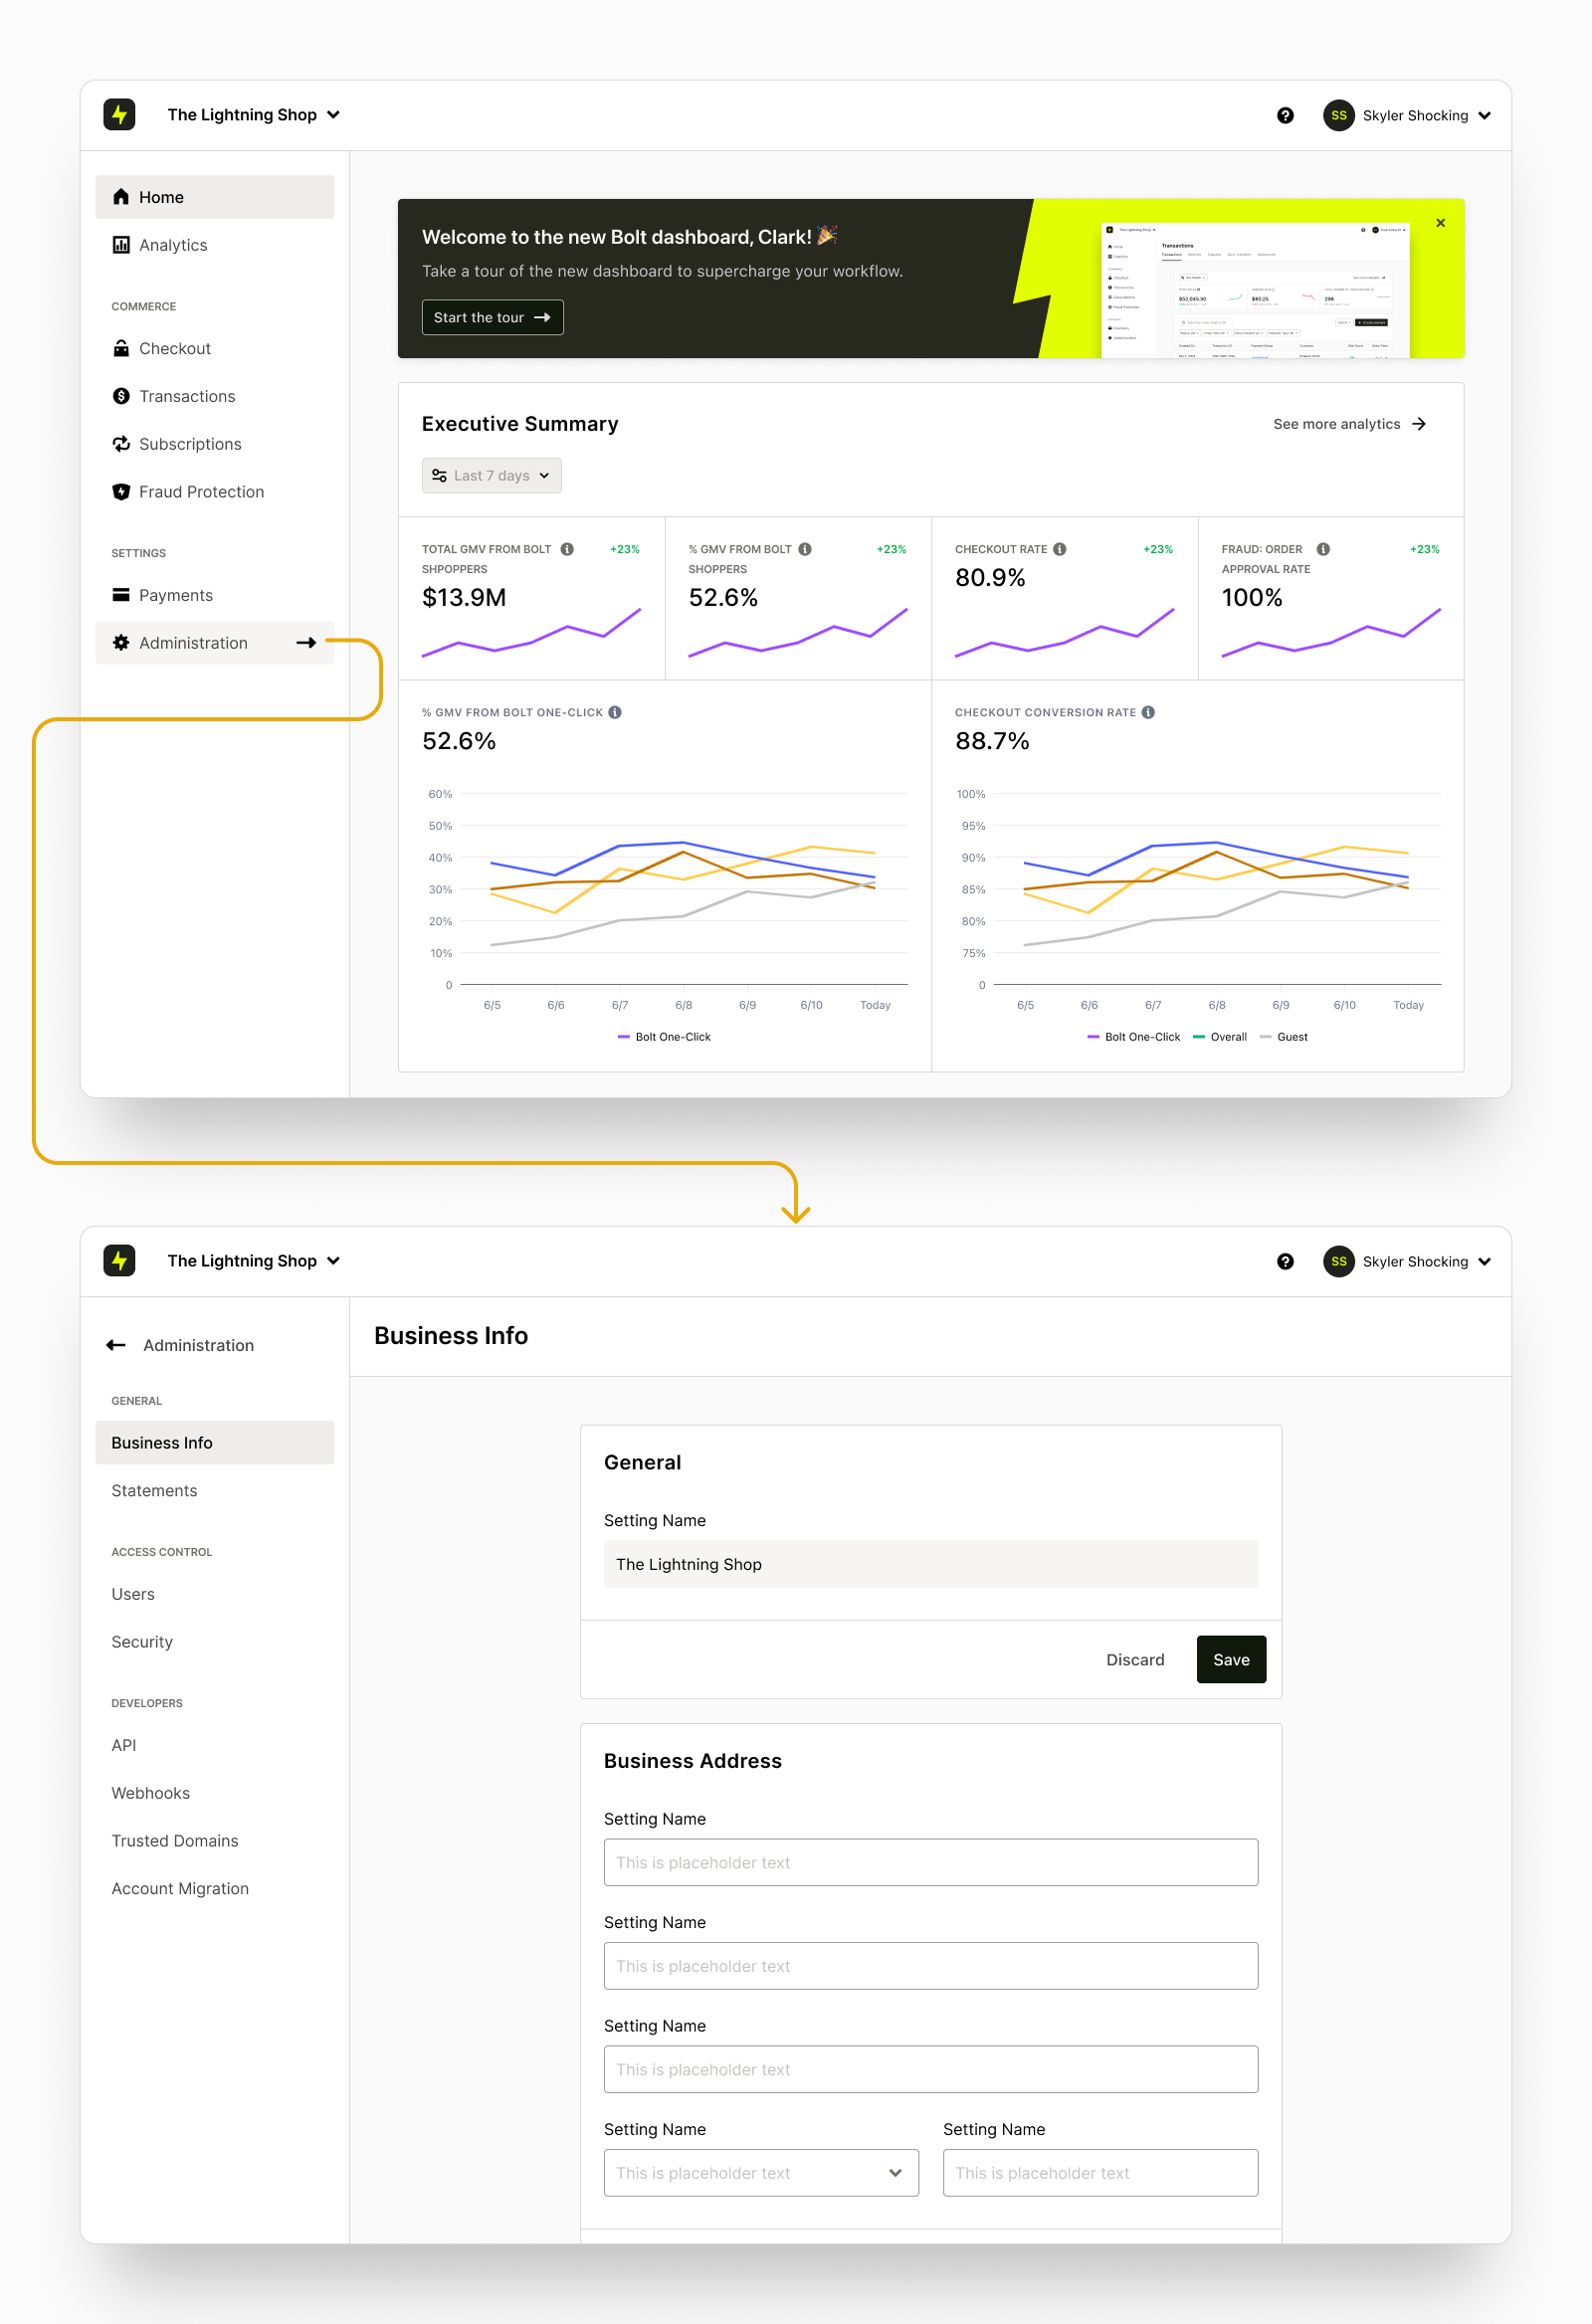Follow the See more analytics link
Viewport: 1592px width, 2324px height.
[1348, 424]
